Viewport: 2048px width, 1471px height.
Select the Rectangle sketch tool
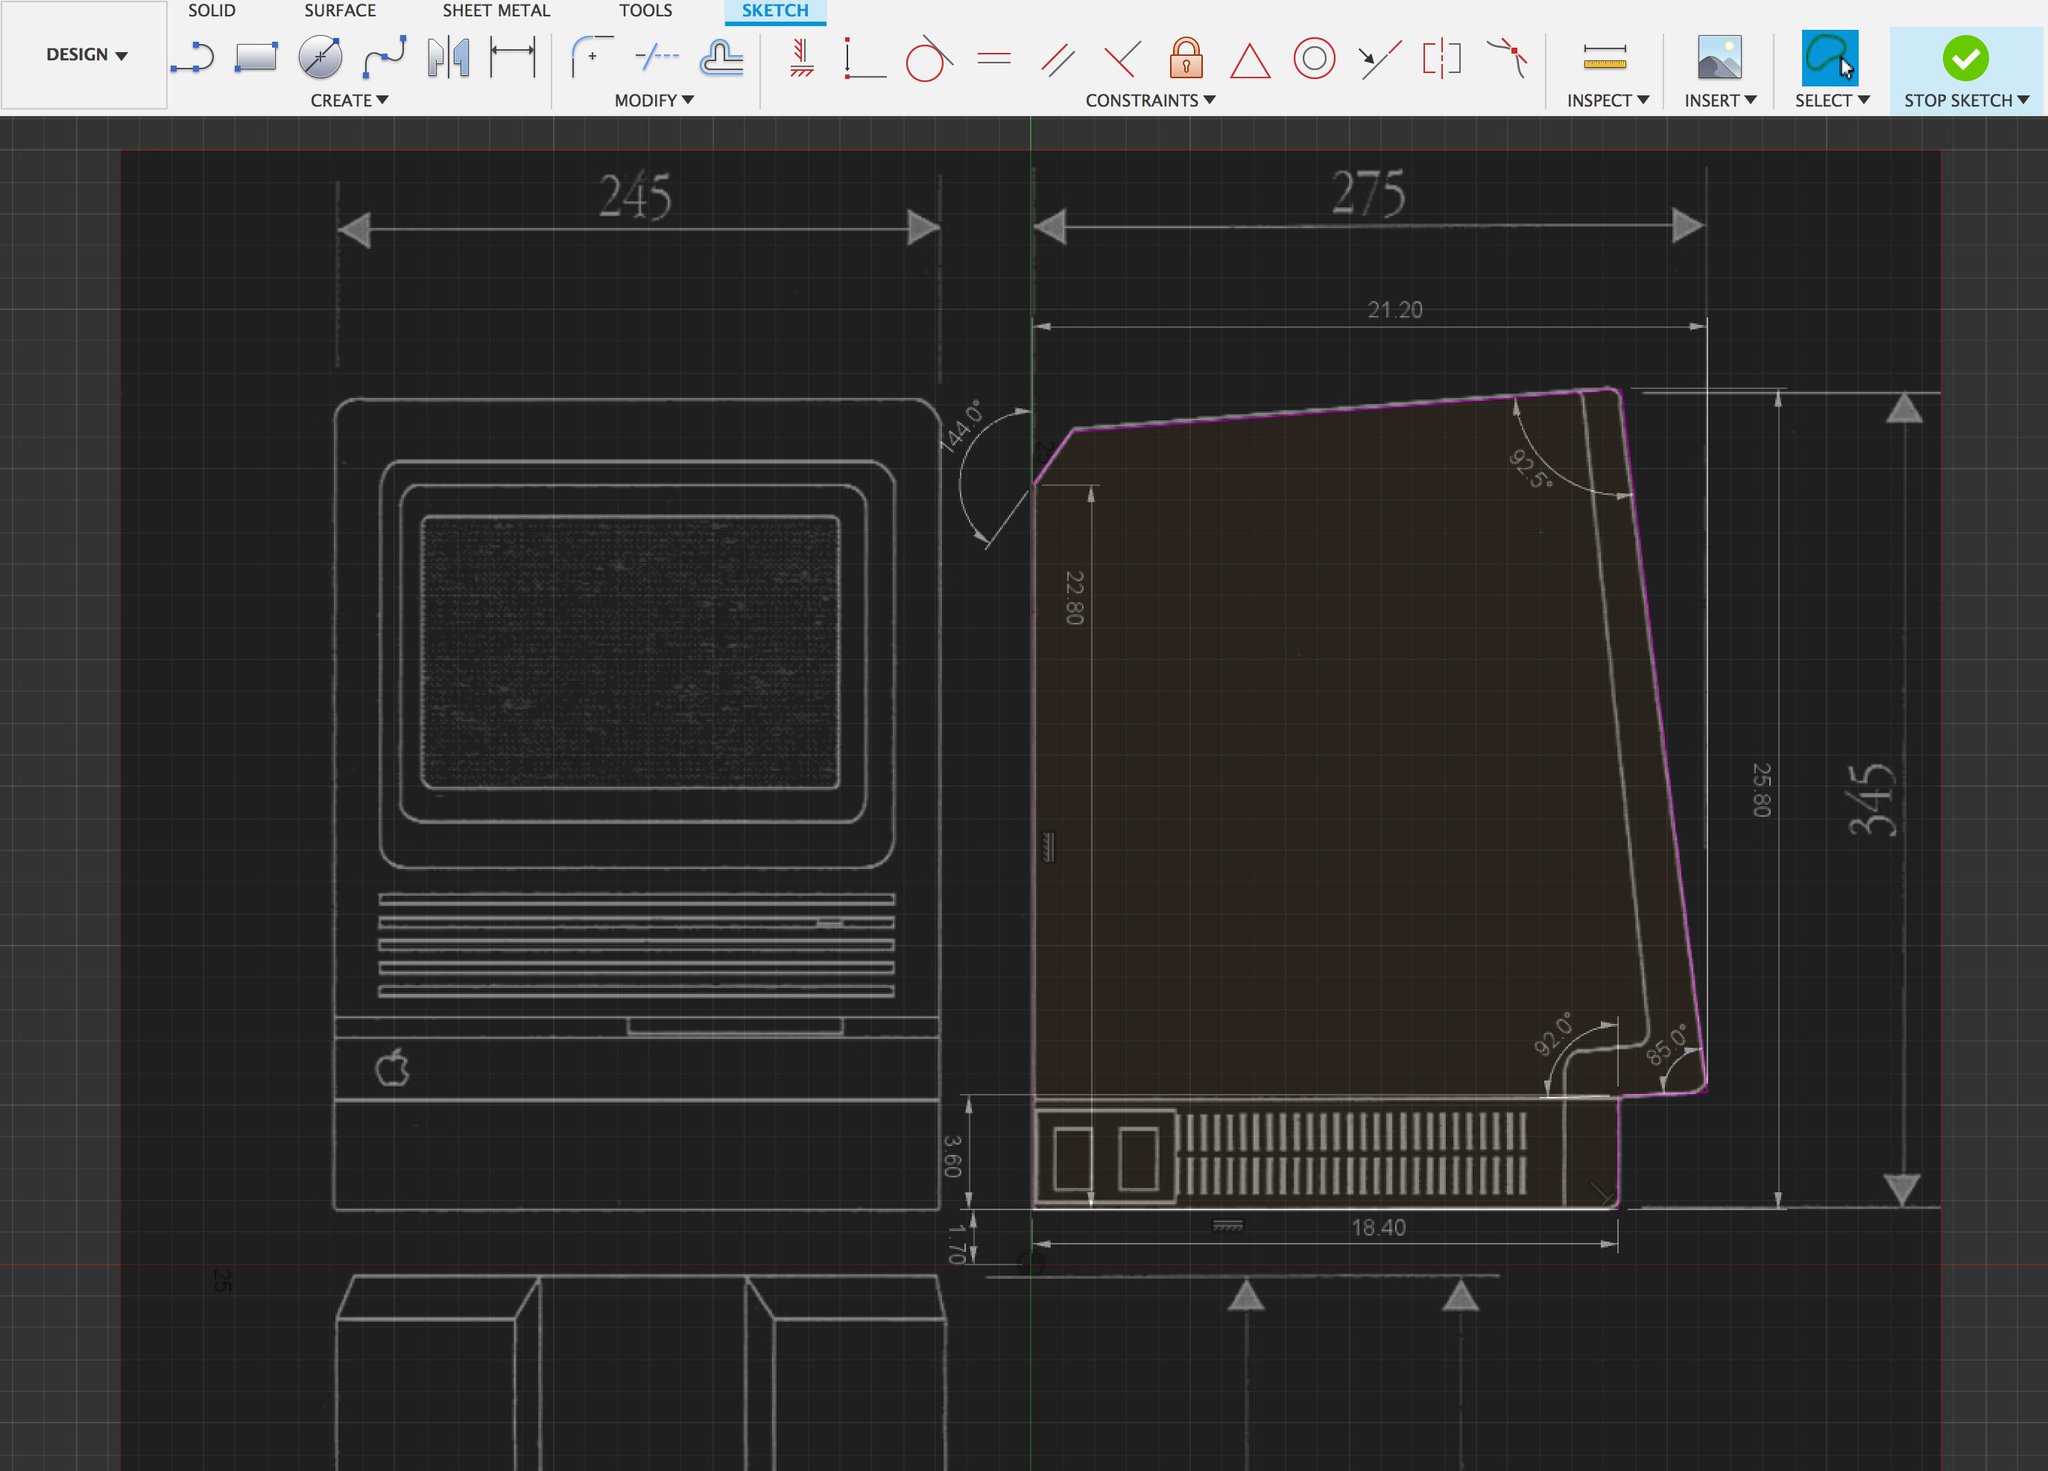click(x=256, y=58)
